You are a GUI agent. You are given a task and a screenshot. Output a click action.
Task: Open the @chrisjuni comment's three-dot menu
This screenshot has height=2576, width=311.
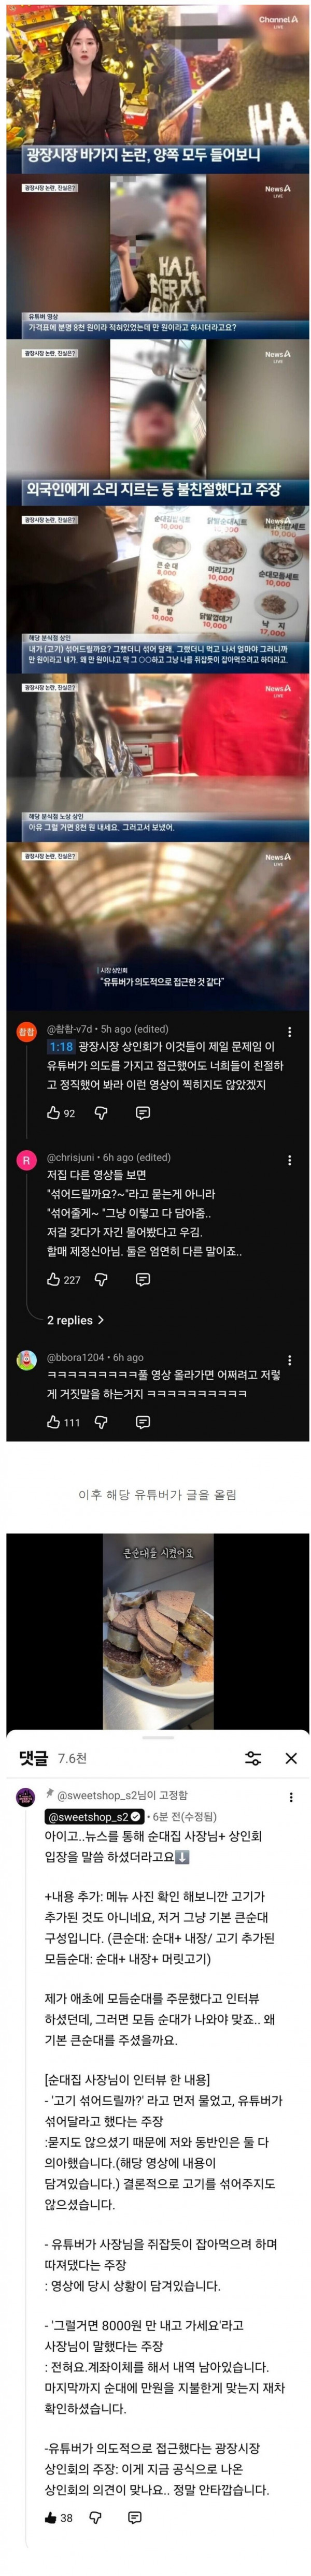pos(290,1160)
